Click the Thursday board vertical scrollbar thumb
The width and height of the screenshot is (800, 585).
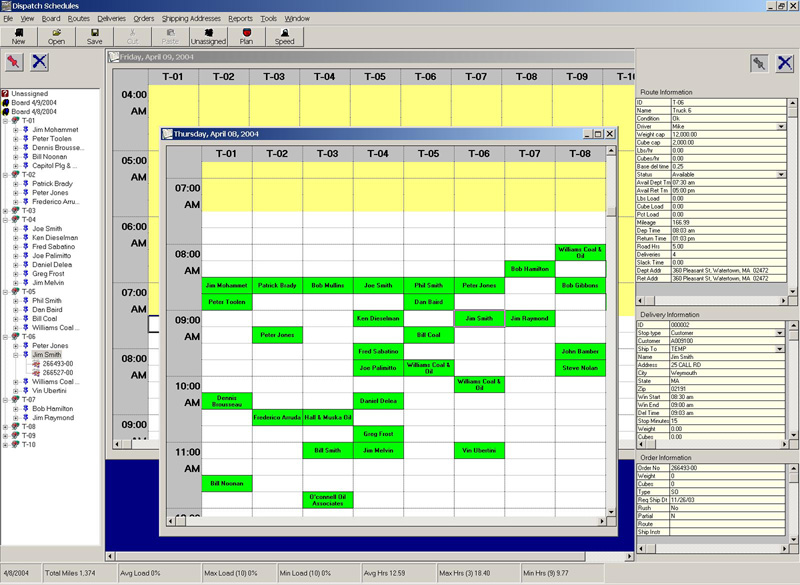pos(611,212)
